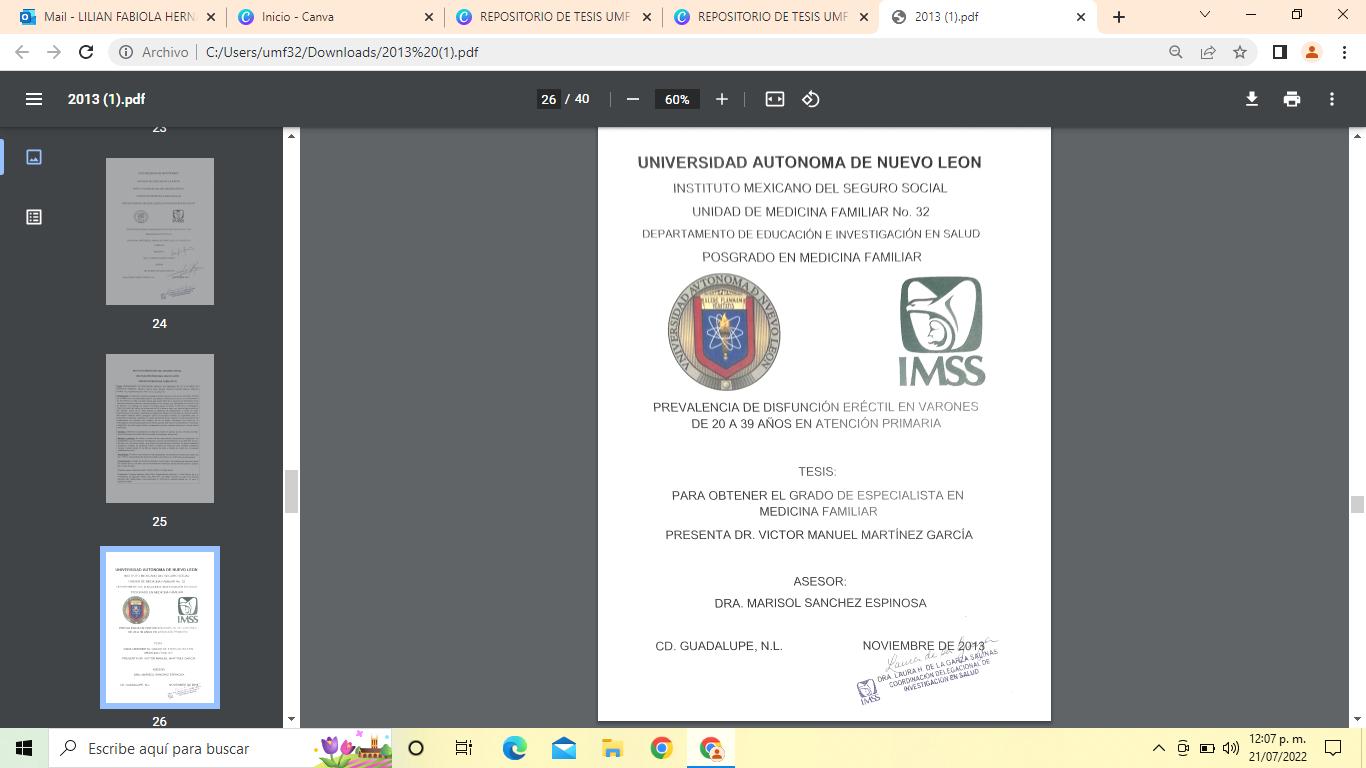Open a new browser tab
The width and height of the screenshot is (1366, 768).
tap(1119, 17)
